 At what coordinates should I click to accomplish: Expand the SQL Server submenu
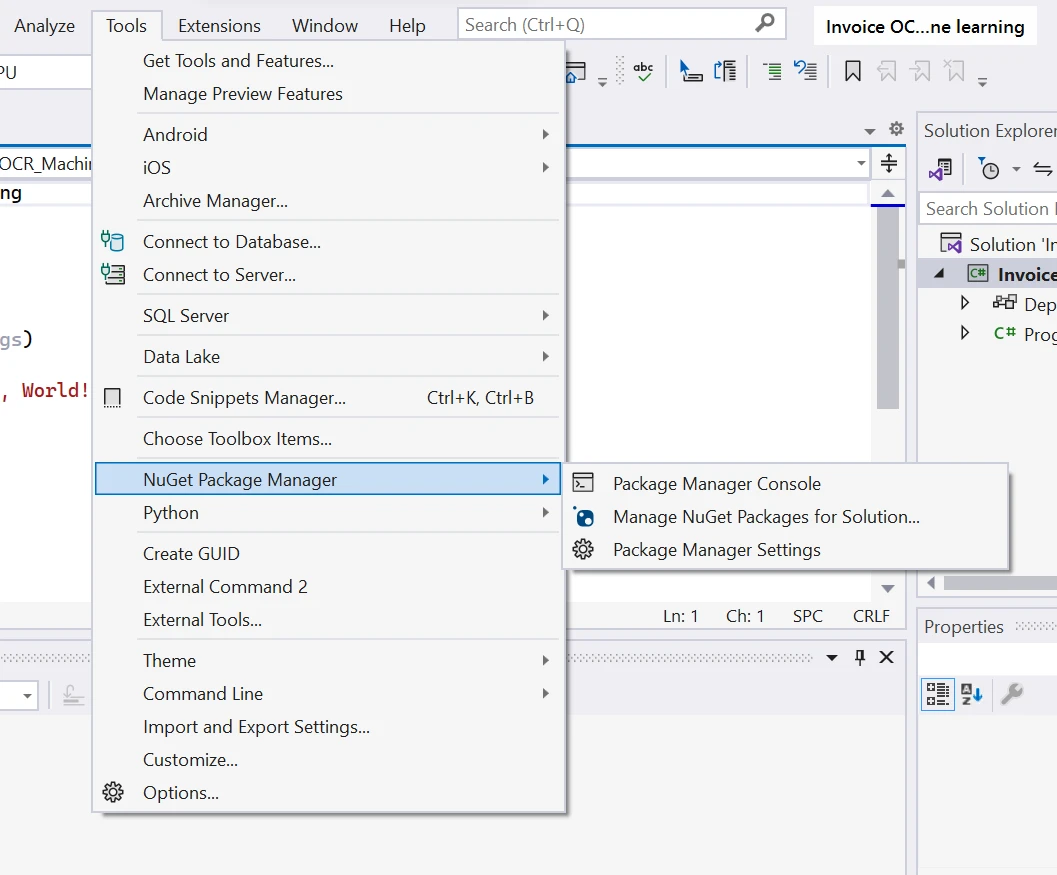click(x=545, y=316)
